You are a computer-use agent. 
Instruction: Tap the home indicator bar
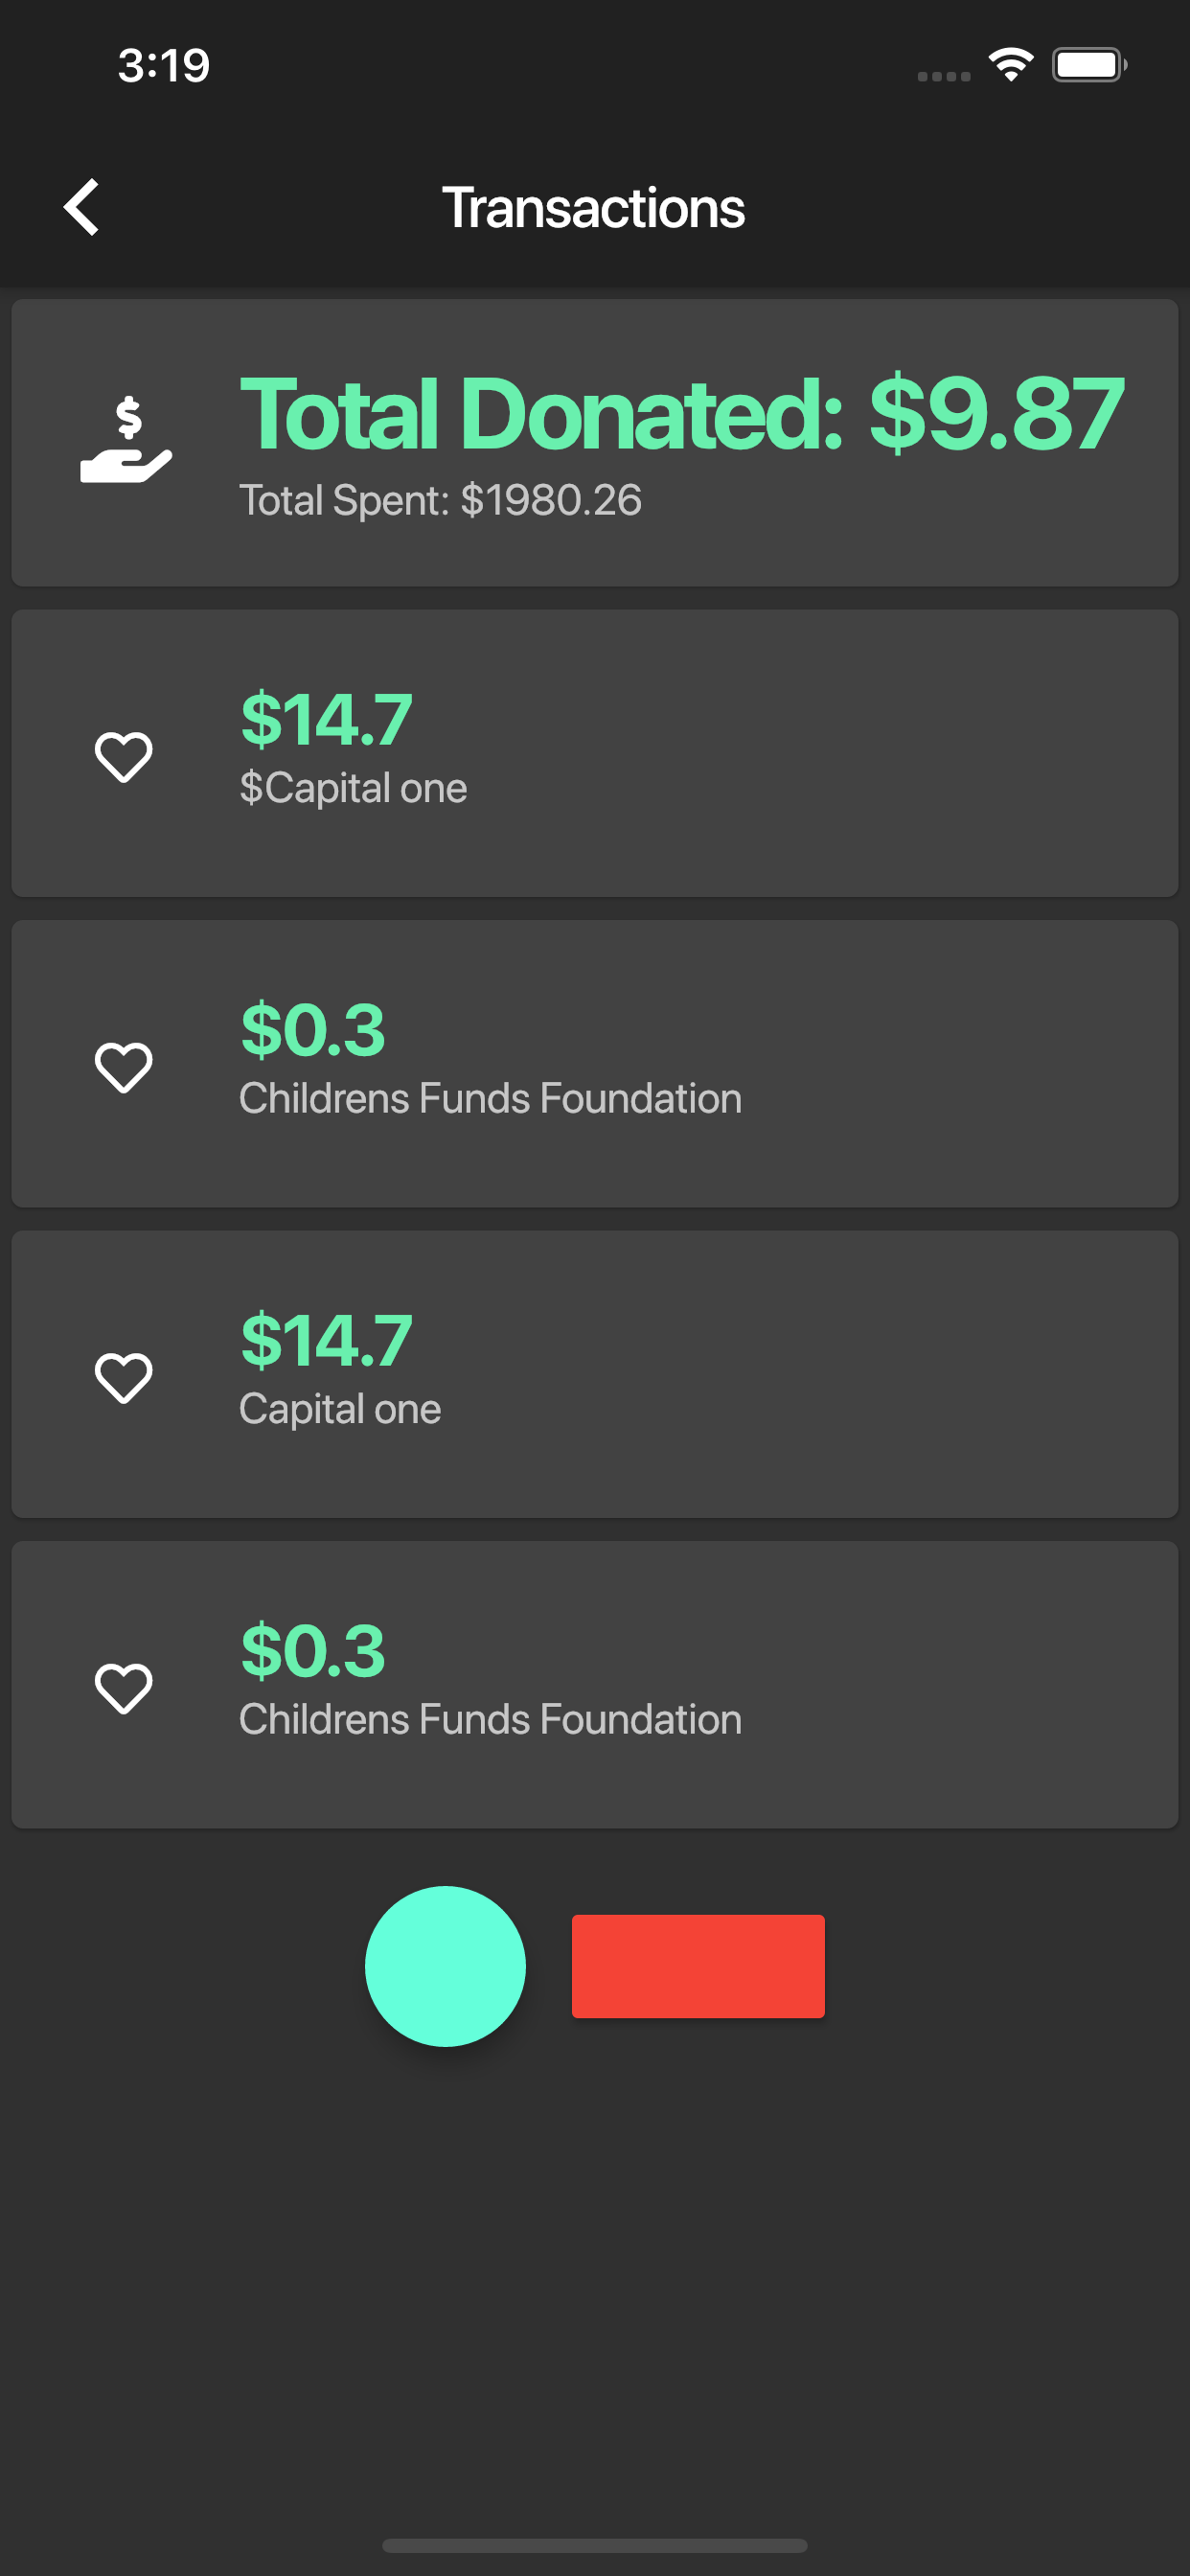click(x=594, y=2545)
